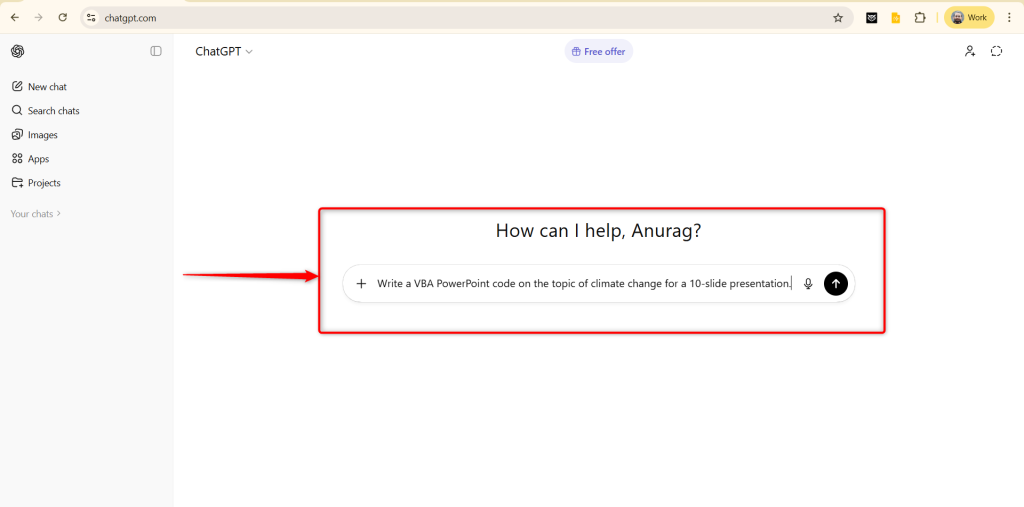Open the ChatGPT model dropdown

point(223,52)
